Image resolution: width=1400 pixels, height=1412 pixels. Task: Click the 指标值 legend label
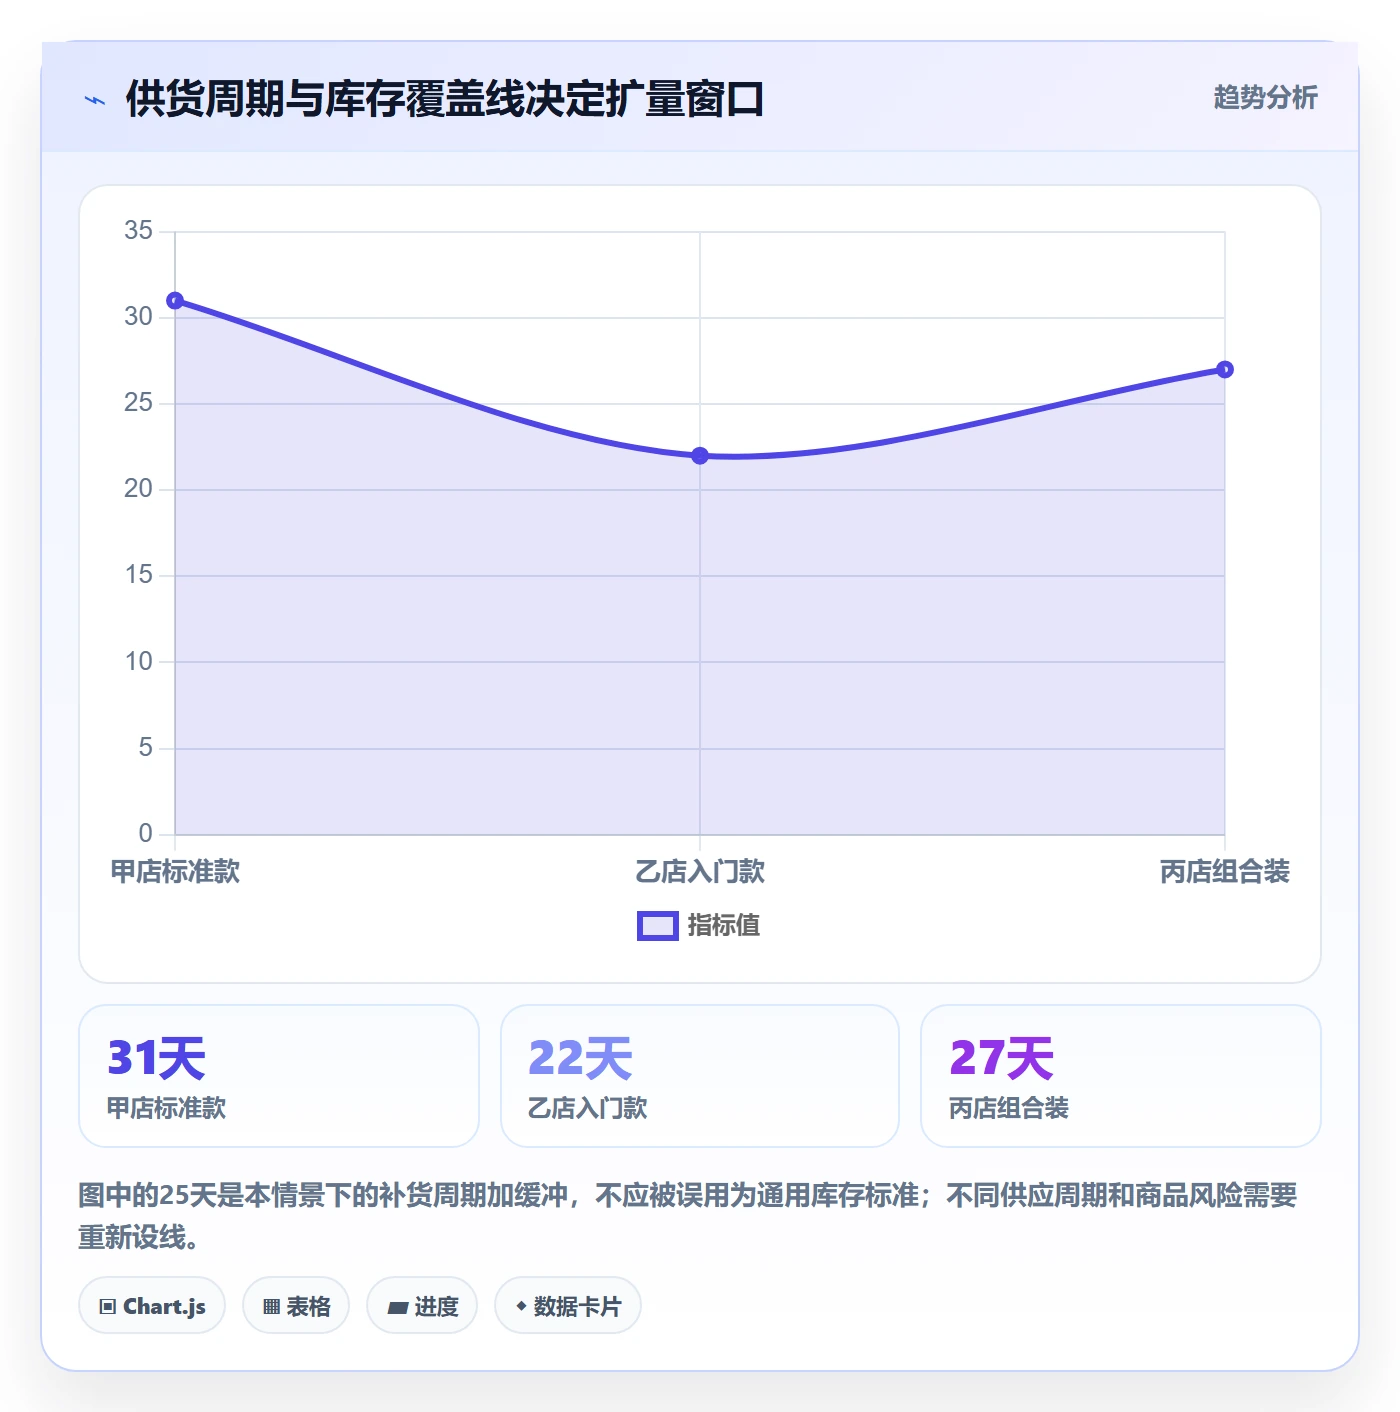pyautogui.click(x=724, y=926)
